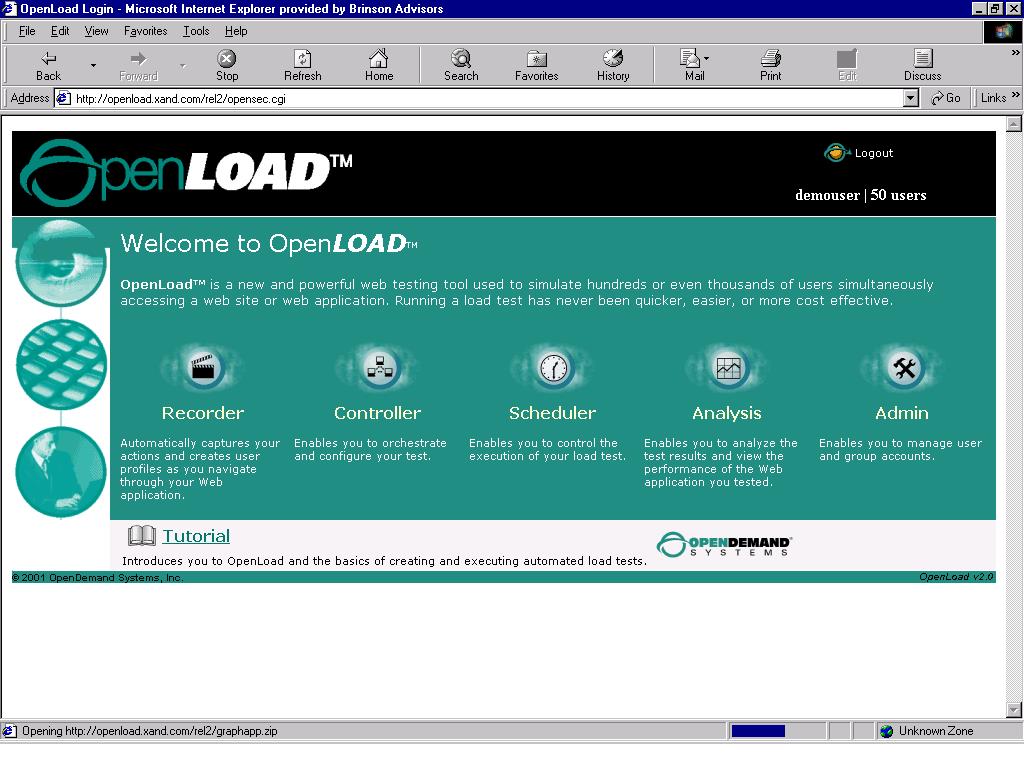
Task: Expand the toolbar overflow chevron
Action: click(x=1015, y=53)
